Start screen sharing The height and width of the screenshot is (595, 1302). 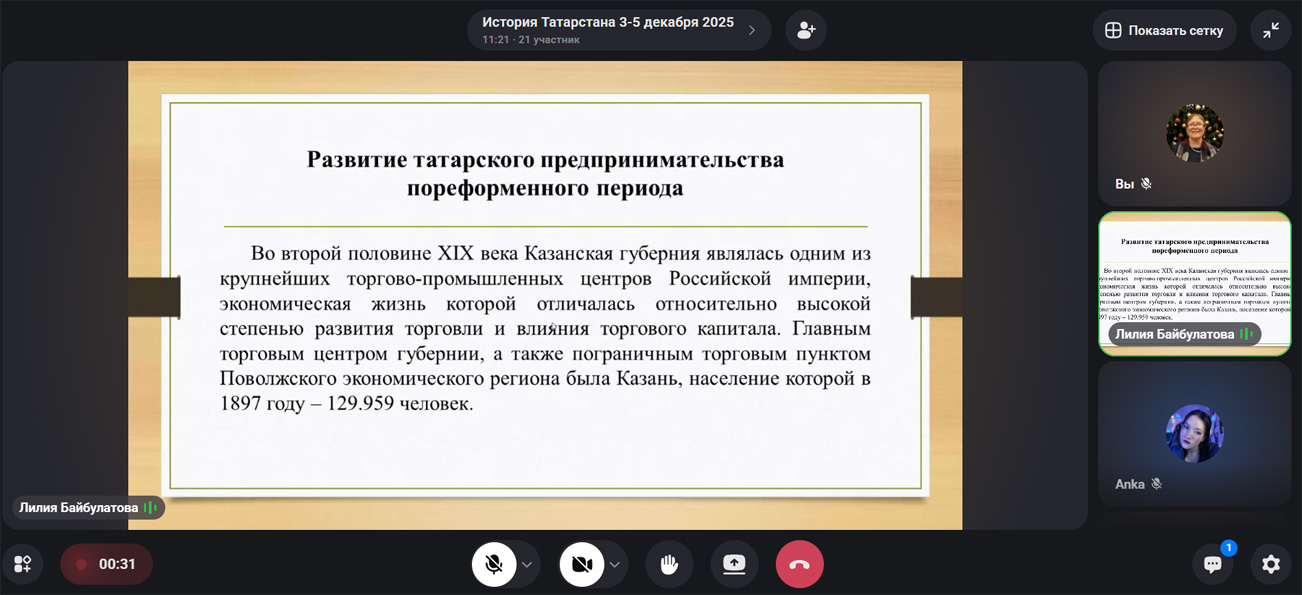tap(734, 564)
